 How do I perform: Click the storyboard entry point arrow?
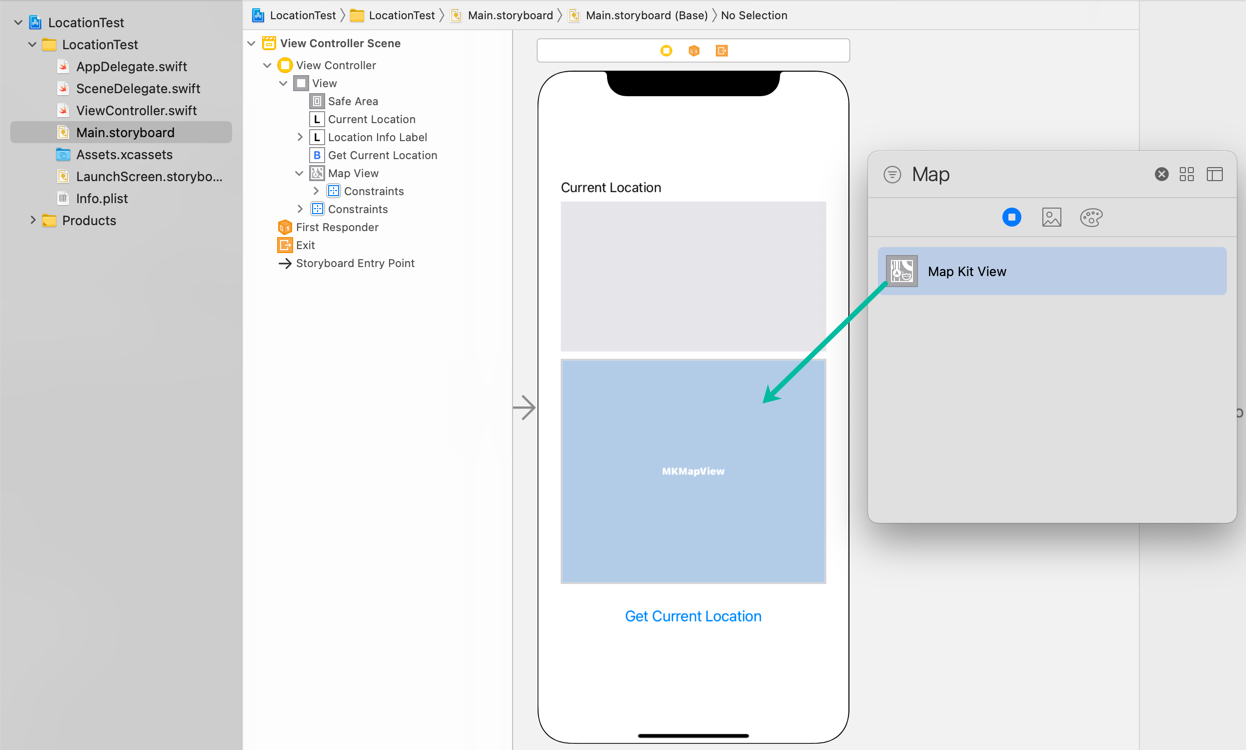[525, 407]
